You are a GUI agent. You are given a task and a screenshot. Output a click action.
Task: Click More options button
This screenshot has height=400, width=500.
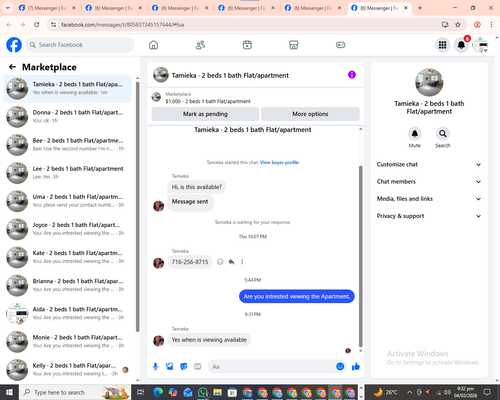(310, 114)
